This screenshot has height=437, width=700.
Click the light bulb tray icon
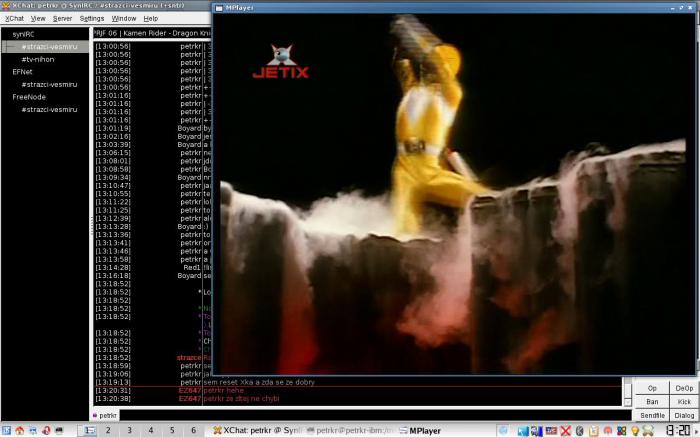(x=635, y=430)
